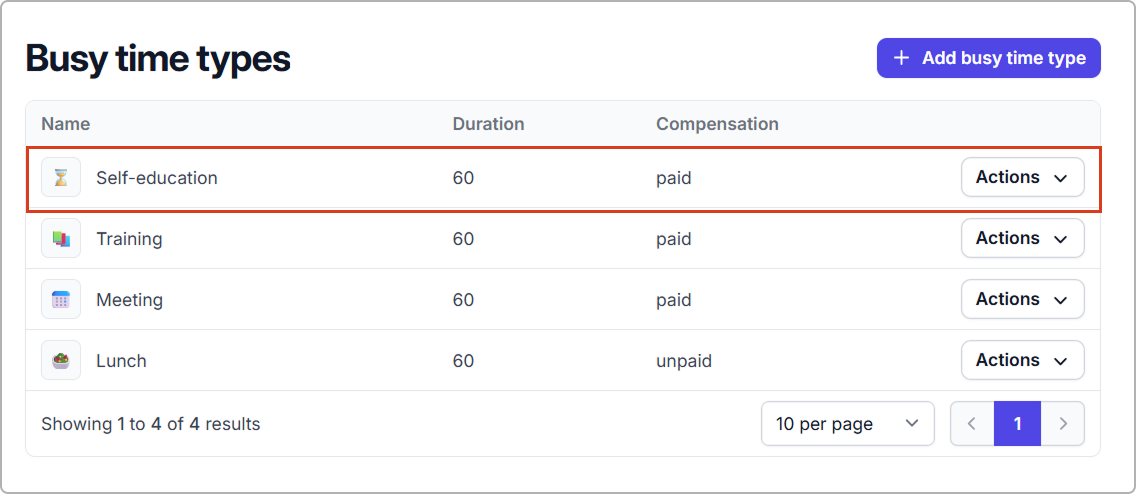This screenshot has width=1136, height=494.
Task: Select page 1 in pagination
Action: point(1017,424)
